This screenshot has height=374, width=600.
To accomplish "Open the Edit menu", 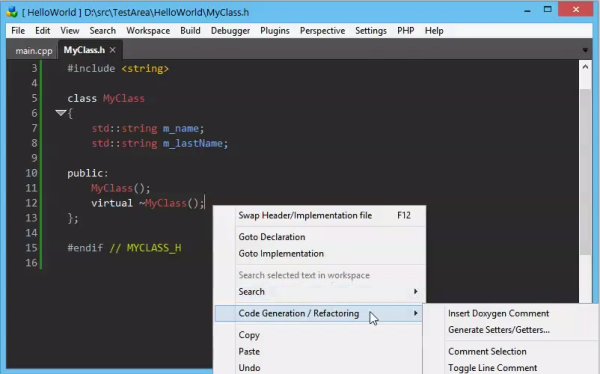I will [42, 30].
